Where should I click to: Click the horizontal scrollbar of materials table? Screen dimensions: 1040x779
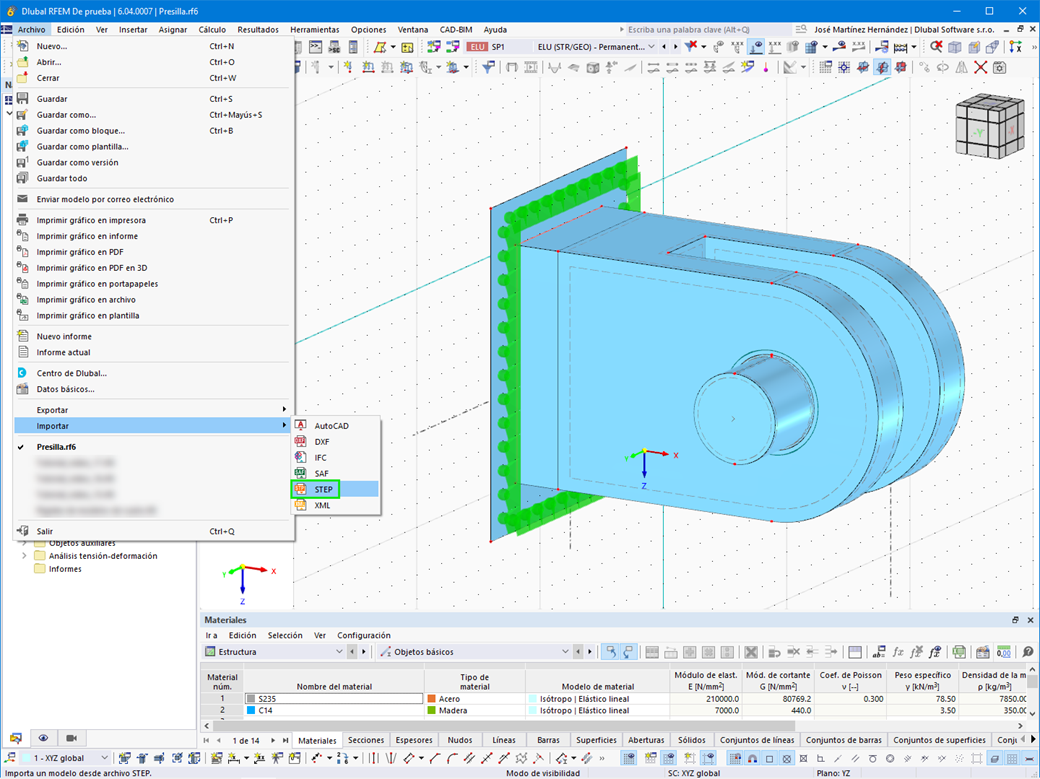pos(504,726)
